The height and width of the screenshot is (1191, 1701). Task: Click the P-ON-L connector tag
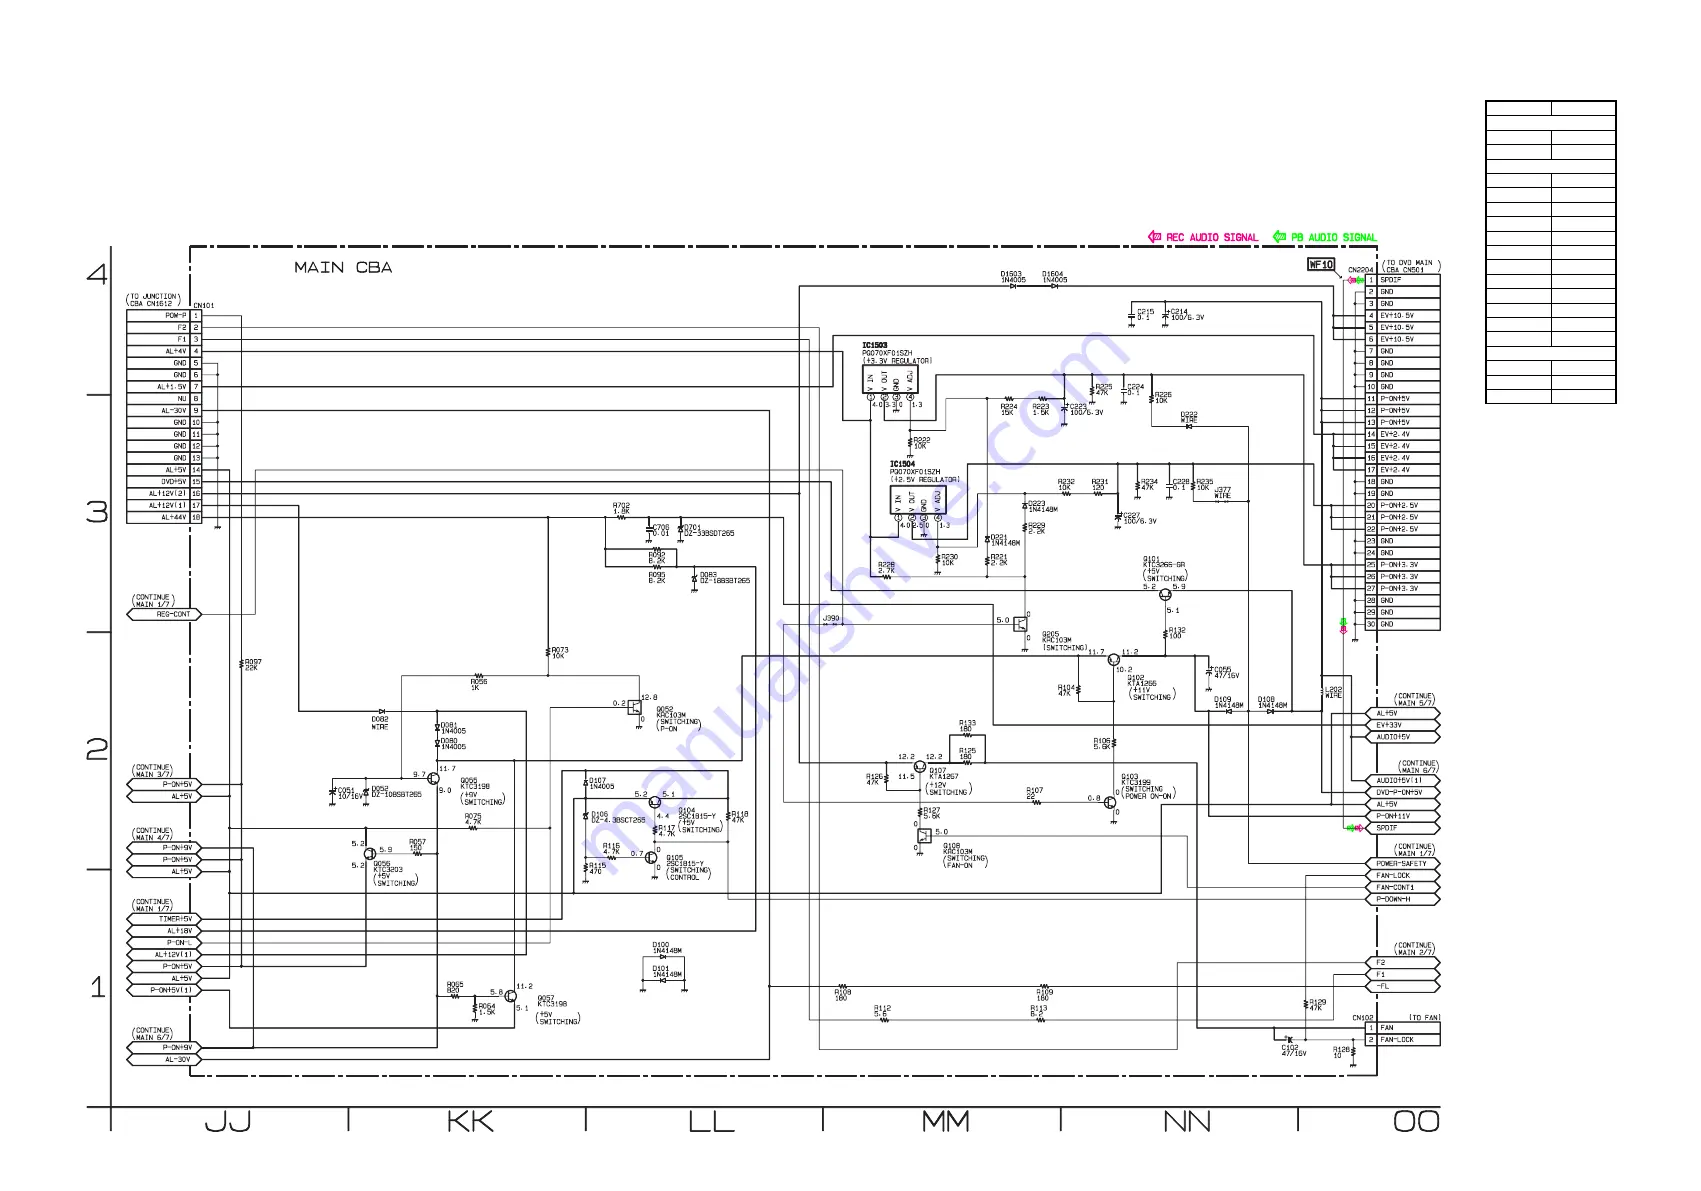164,943
